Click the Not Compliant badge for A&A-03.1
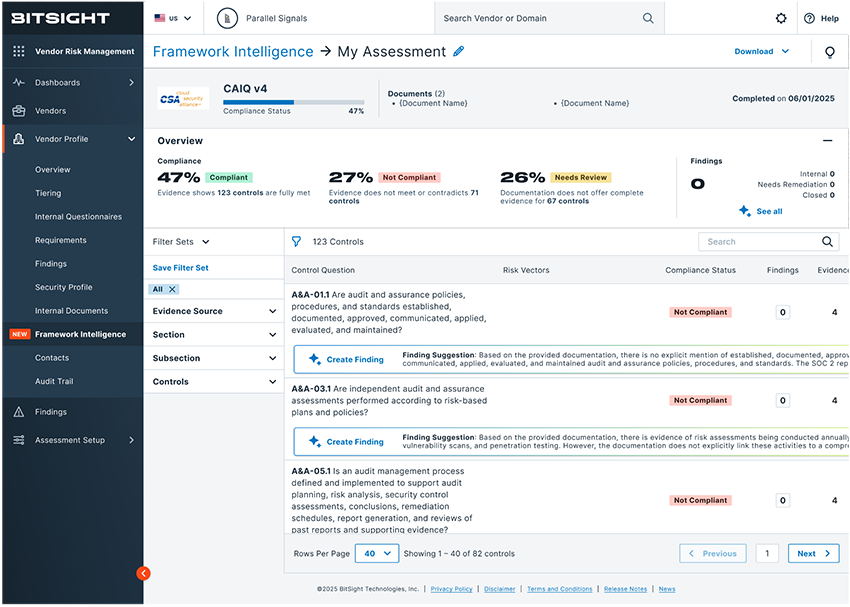 click(700, 401)
